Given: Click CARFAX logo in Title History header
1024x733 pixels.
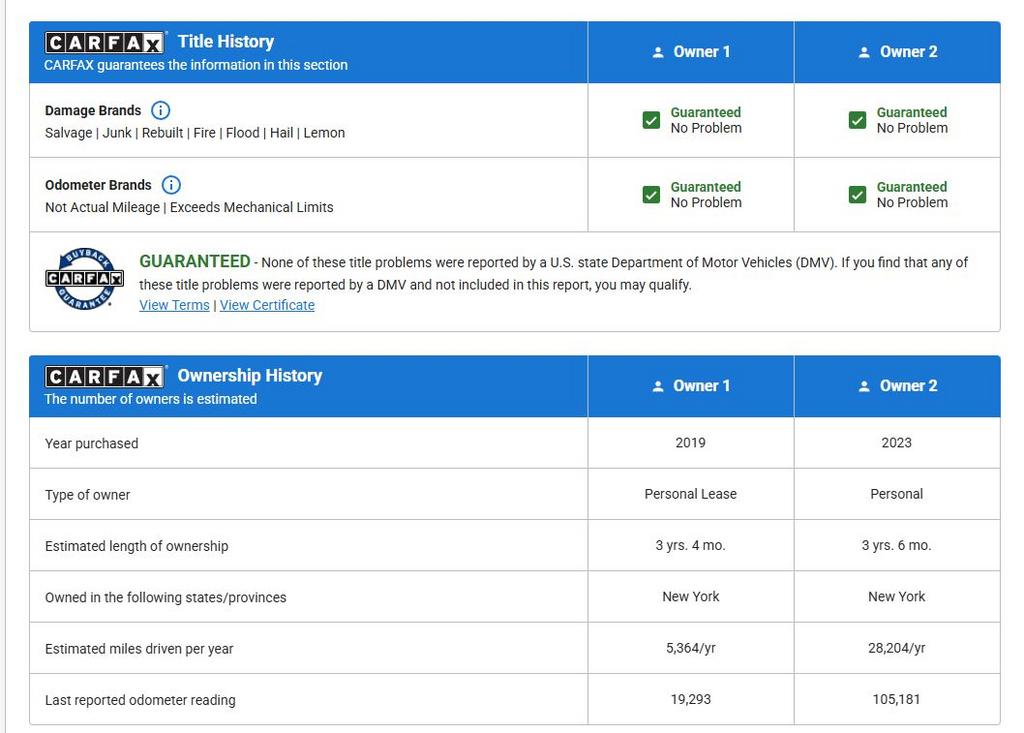Looking at the screenshot, I should point(104,42).
